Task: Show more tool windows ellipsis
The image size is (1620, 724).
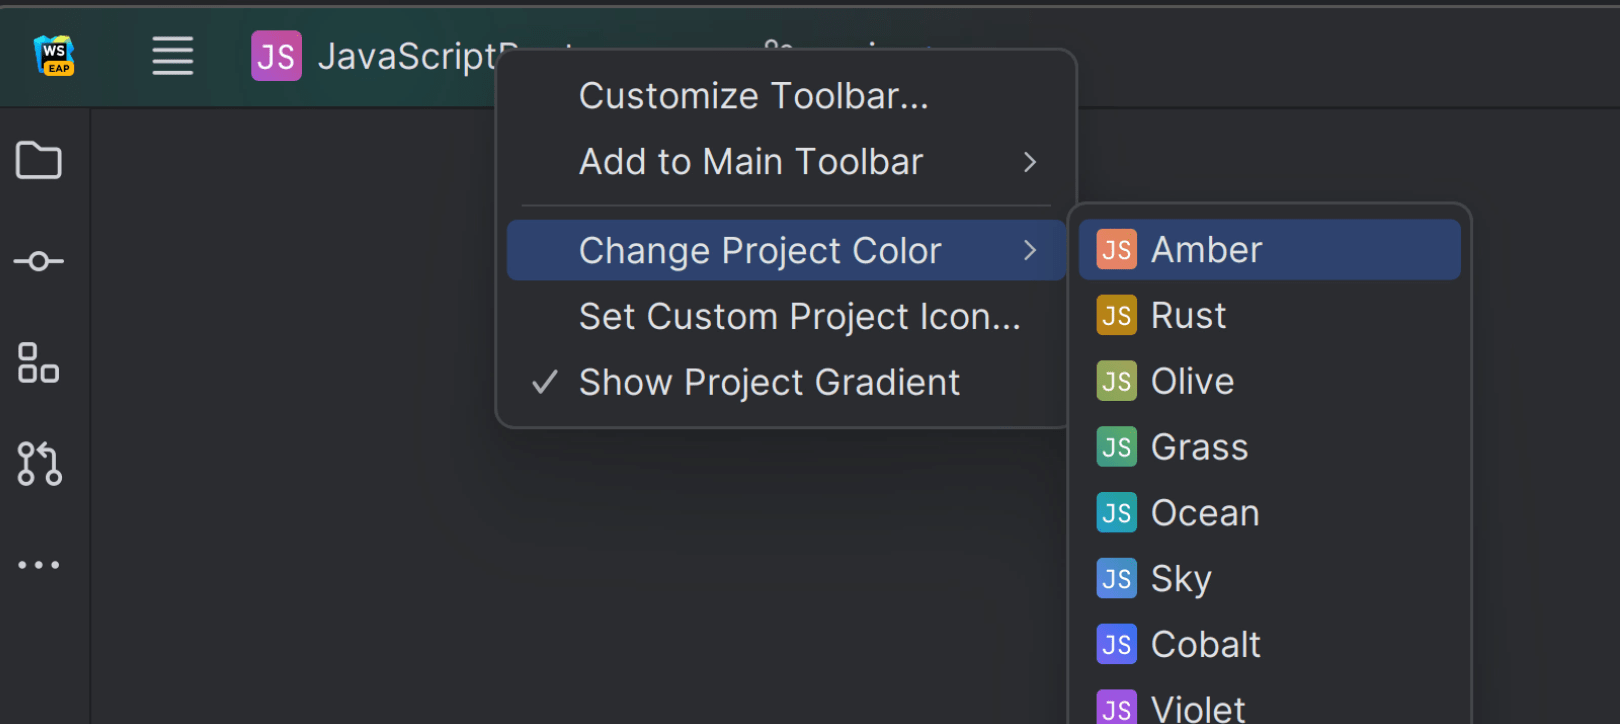Action: click(x=39, y=565)
